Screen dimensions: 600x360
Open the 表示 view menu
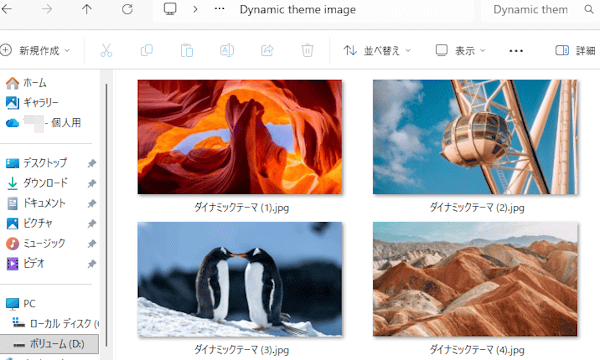tap(460, 50)
